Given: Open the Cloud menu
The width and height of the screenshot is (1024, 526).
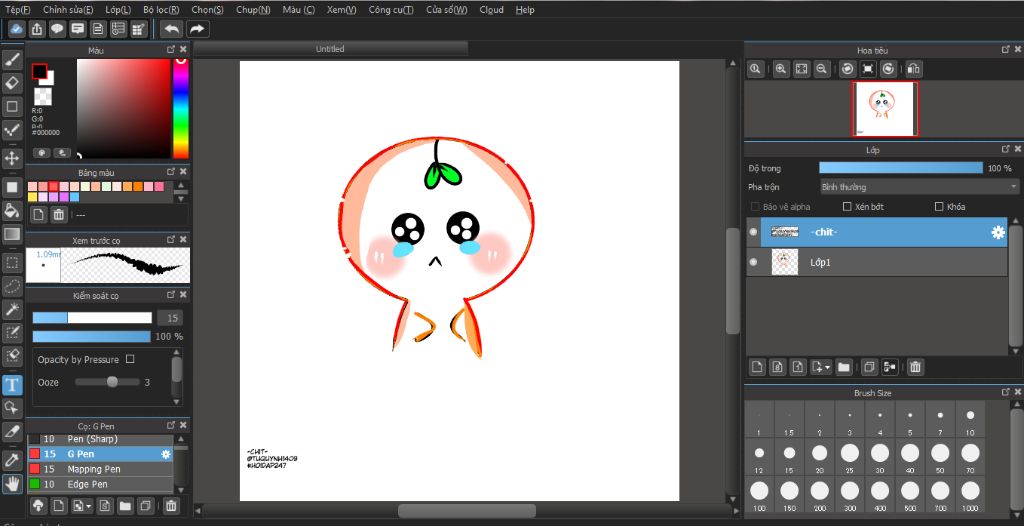Looking at the screenshot, I should [491, 10].
